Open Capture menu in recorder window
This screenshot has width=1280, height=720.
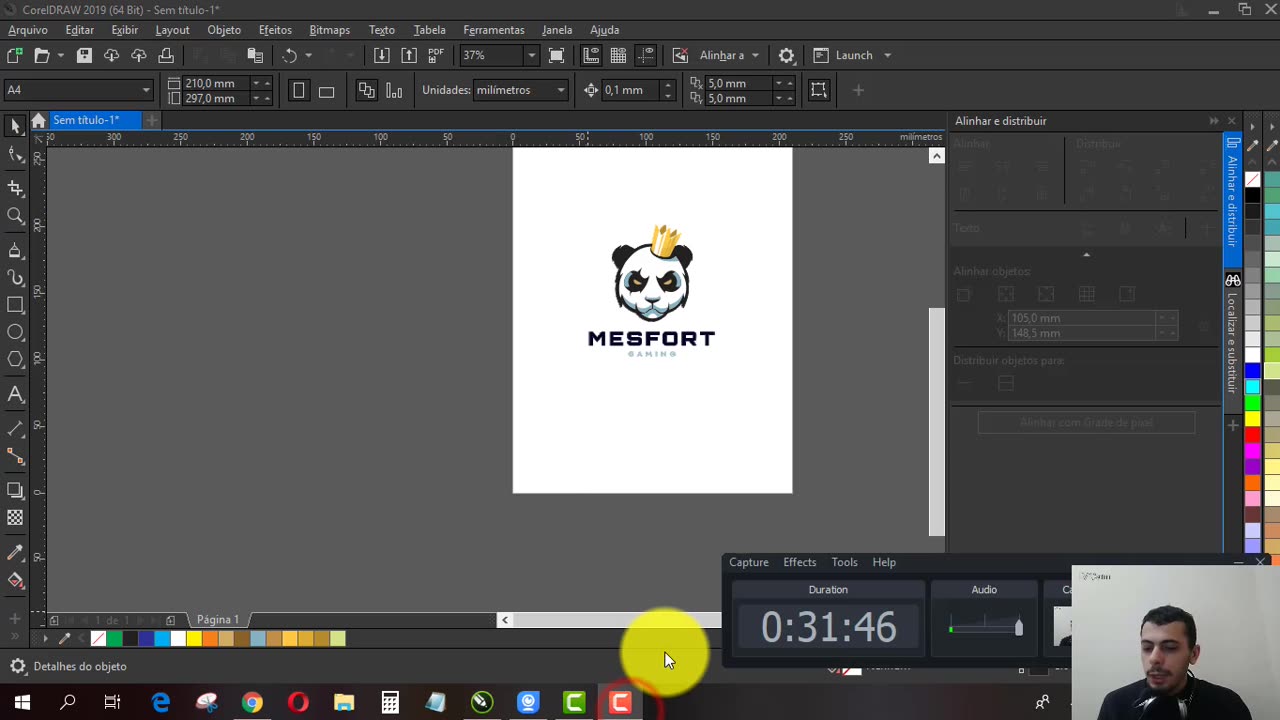click(x=748, y=562)
